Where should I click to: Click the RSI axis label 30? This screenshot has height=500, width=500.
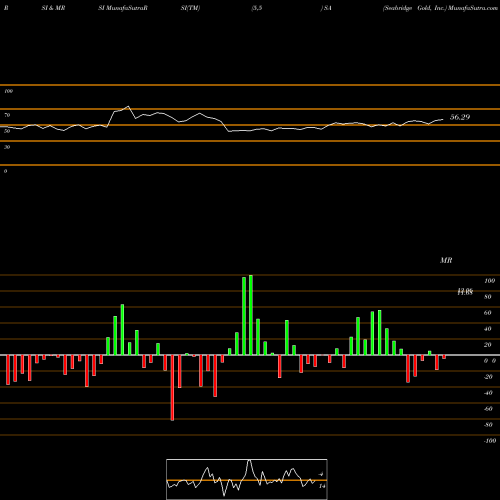tap(7, 147)
